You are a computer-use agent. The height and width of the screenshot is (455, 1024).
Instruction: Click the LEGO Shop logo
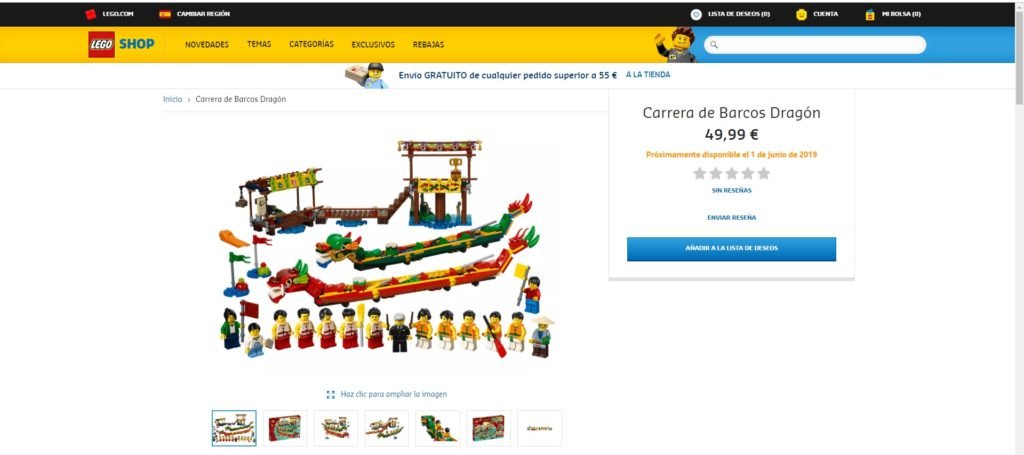coord(121,44)
